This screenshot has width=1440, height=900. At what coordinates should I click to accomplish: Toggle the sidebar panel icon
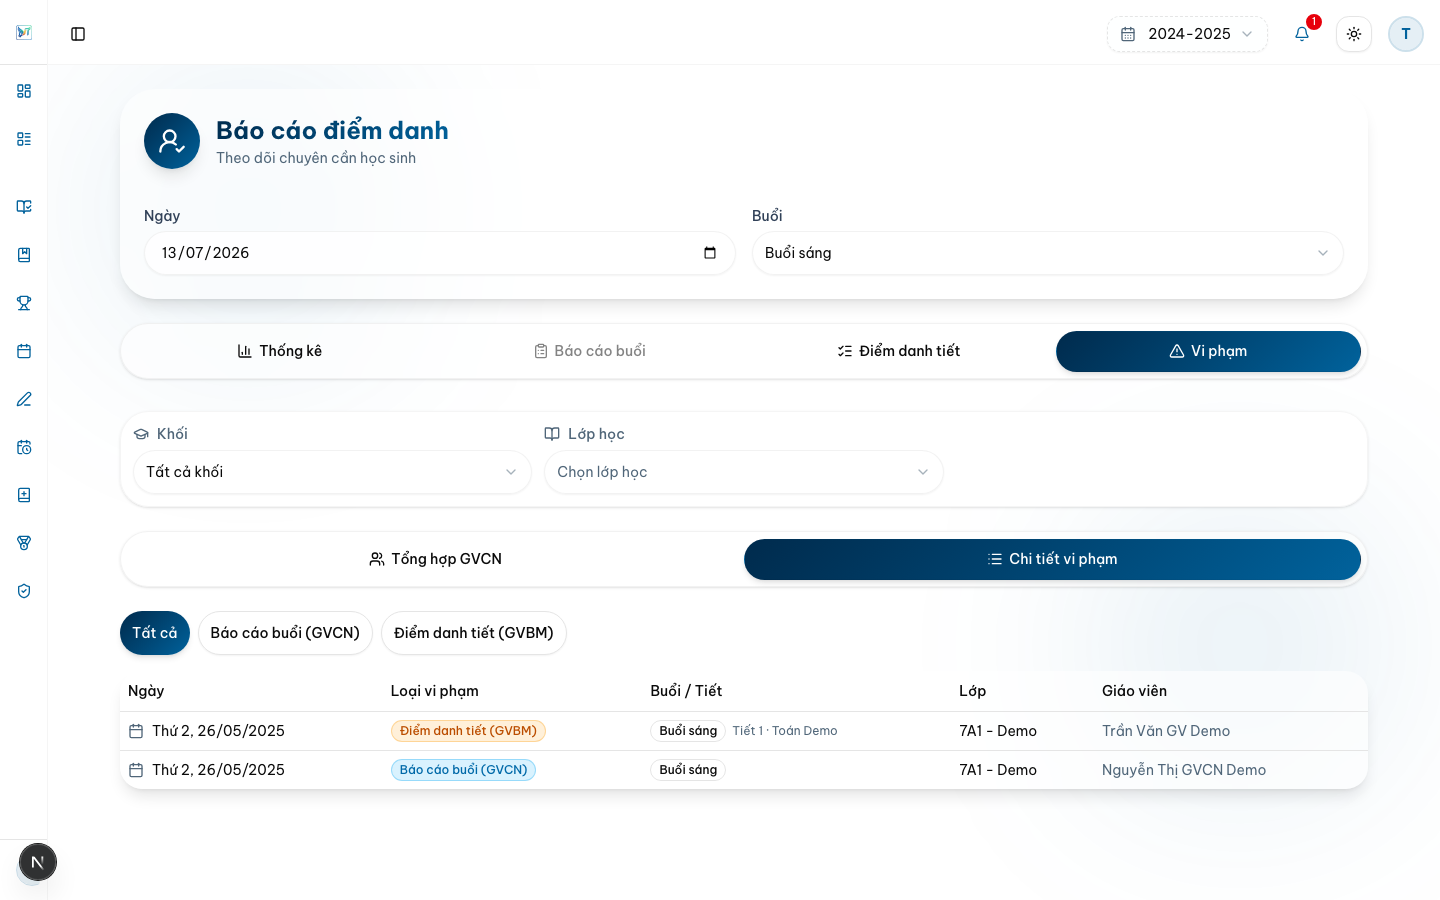pyautogui.click(x=78, y=34)
